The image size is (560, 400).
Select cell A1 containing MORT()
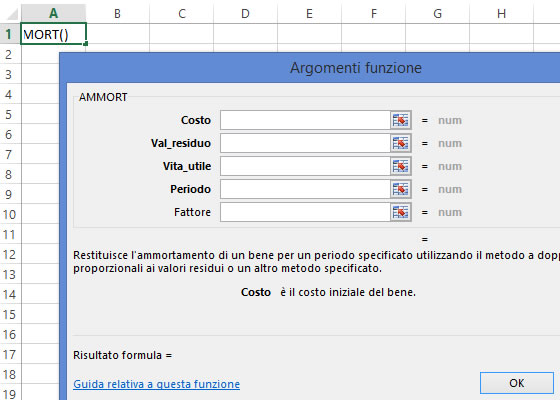(x=53, y=34)
